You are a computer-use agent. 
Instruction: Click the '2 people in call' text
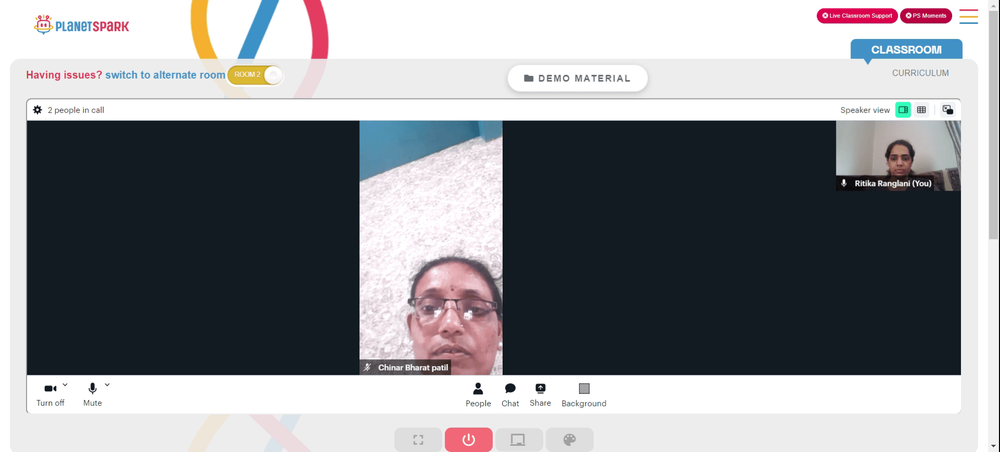[x=76, y=110]
